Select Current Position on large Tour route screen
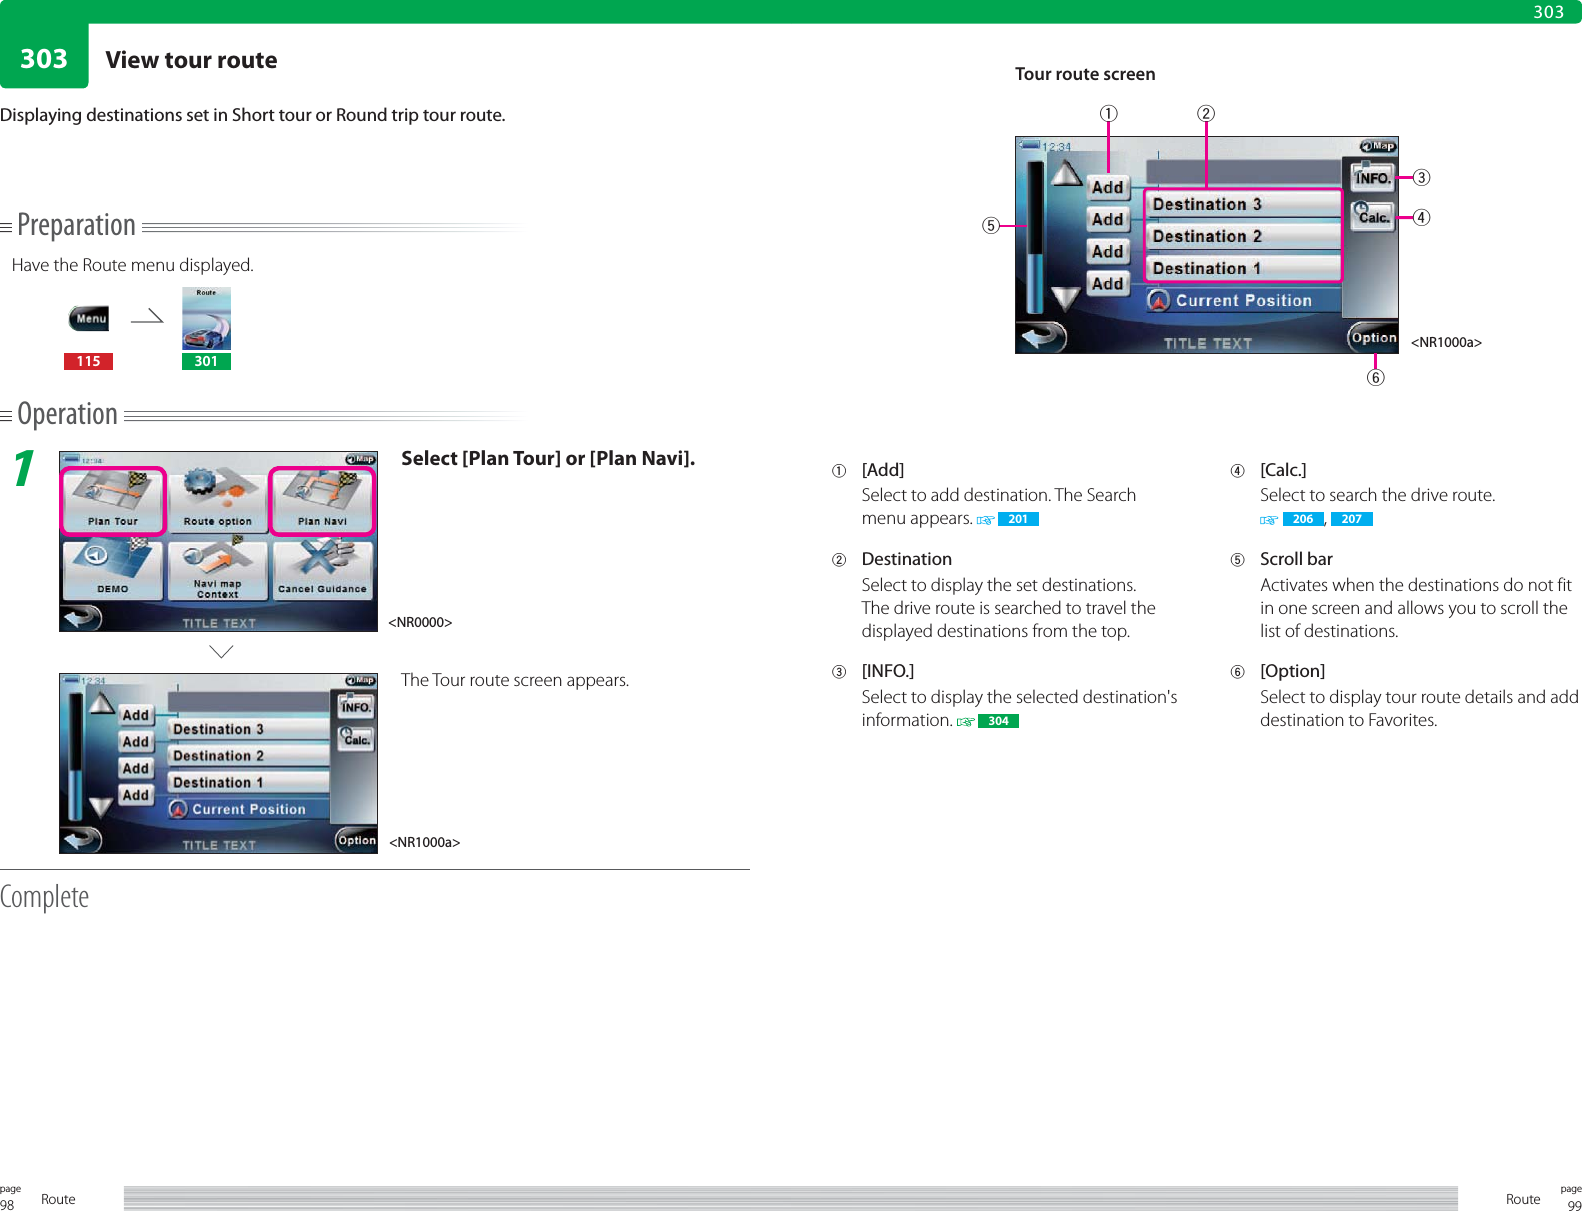The width and height of the screenshot is (1582, 1211). coord(1243,300)
